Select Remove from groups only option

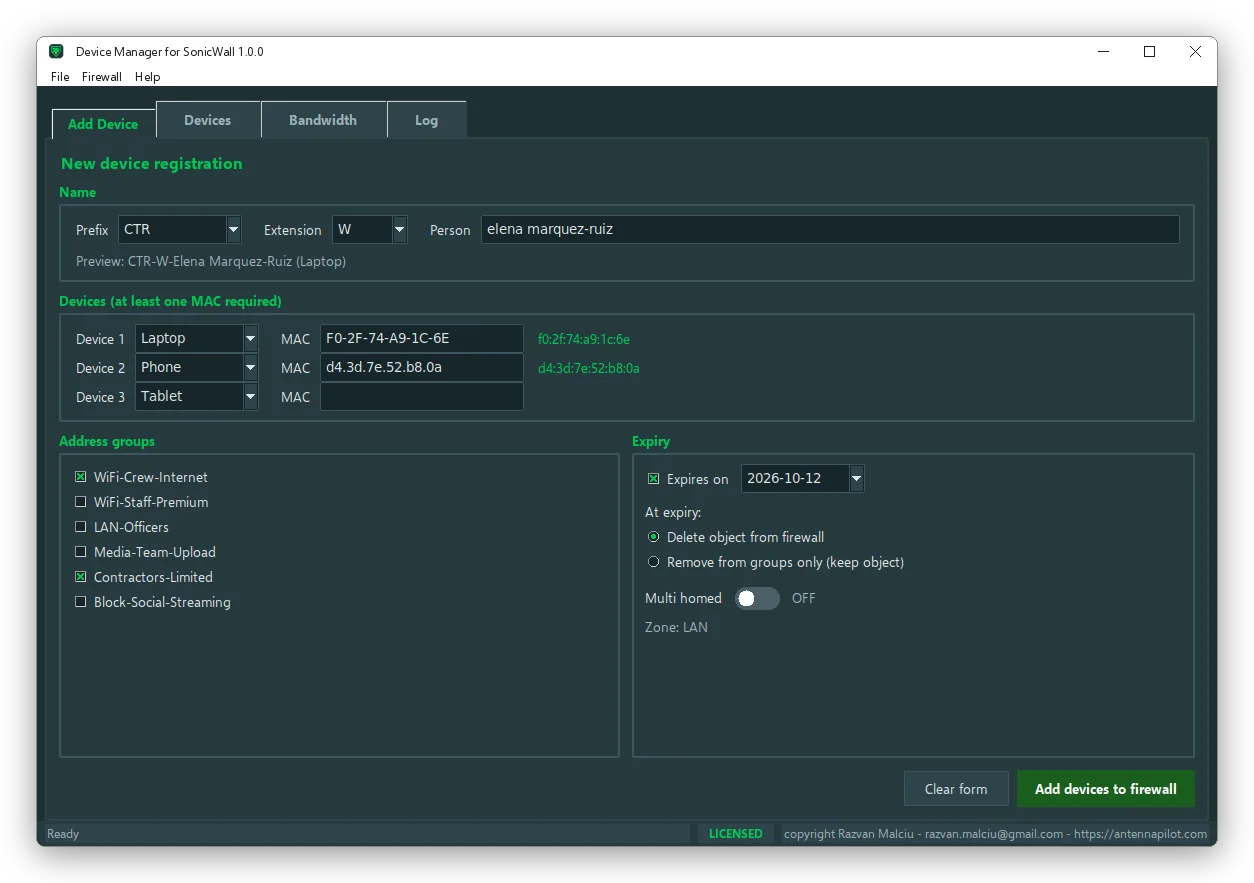[x=654, y=562]
